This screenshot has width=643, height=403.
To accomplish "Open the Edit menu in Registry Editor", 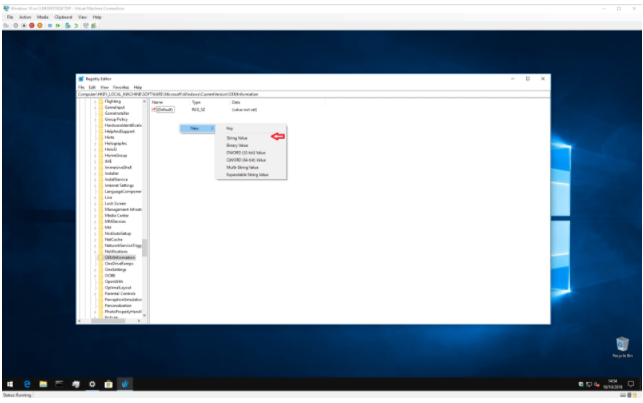I will [92, 87].
